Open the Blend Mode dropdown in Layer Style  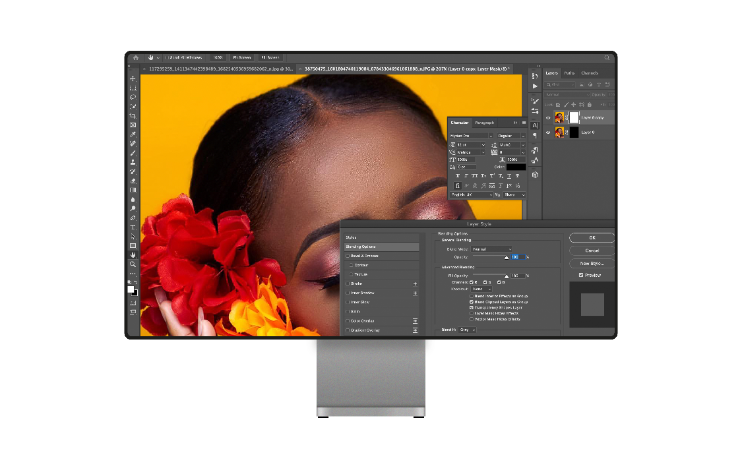(491, 249)
